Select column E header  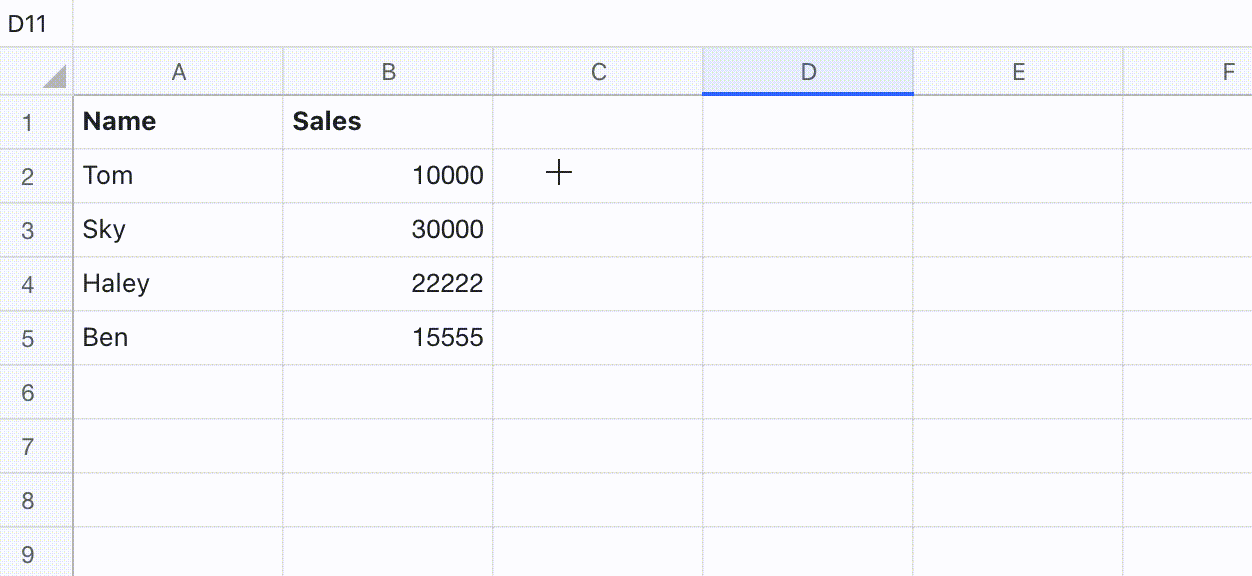click(x=1018, y=72)
